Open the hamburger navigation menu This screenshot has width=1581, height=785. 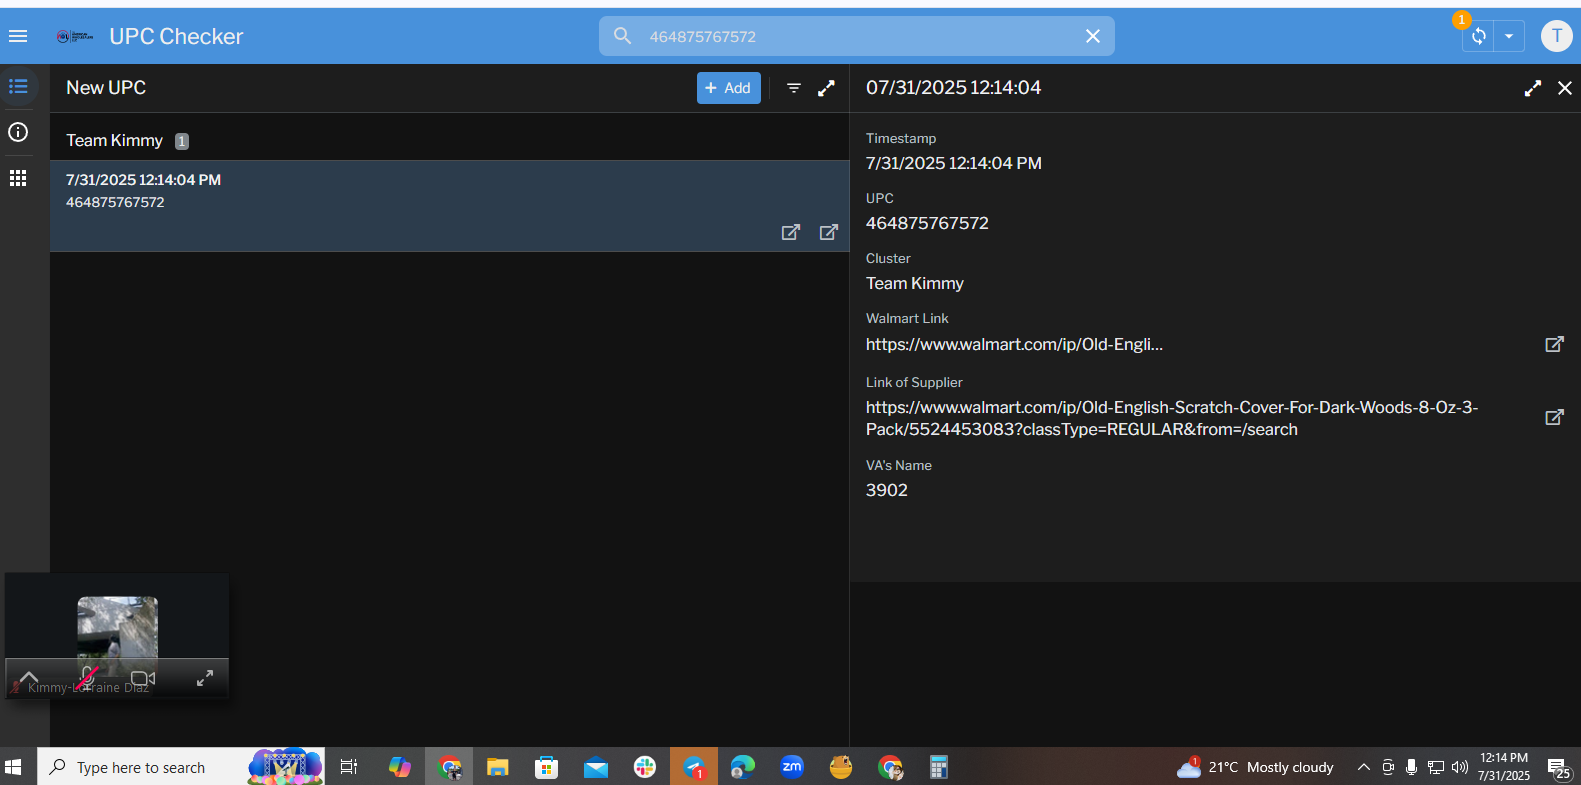click(x=18, y=36)
